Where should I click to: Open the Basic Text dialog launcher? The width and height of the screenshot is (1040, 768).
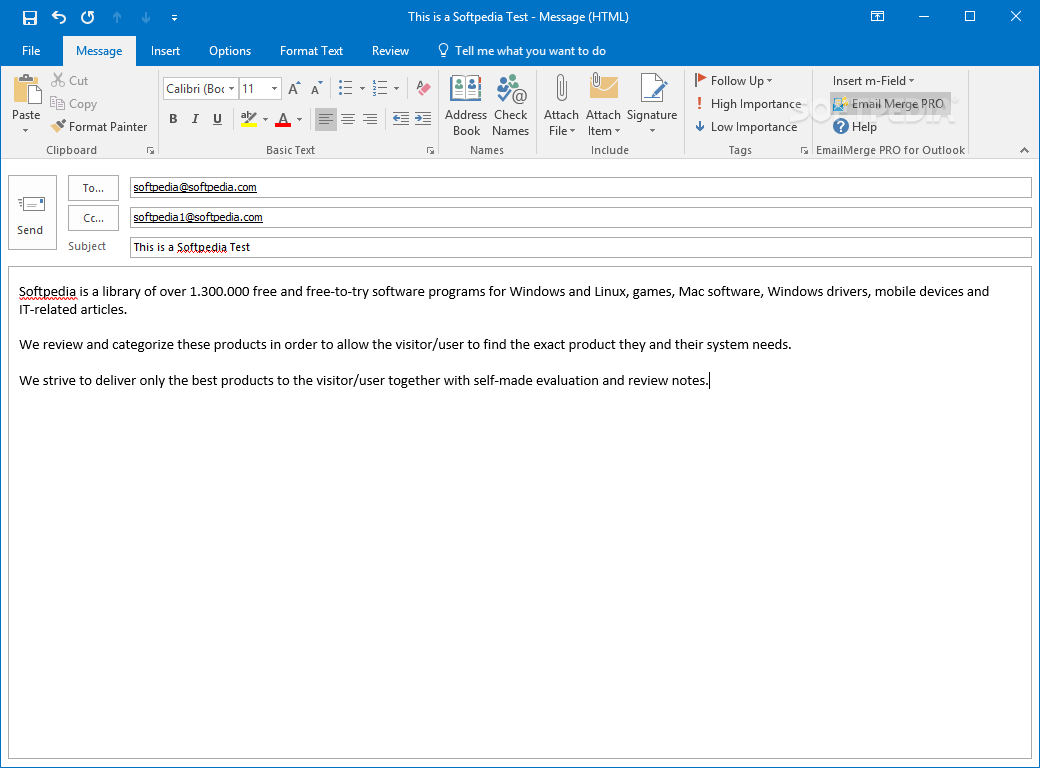430,151
